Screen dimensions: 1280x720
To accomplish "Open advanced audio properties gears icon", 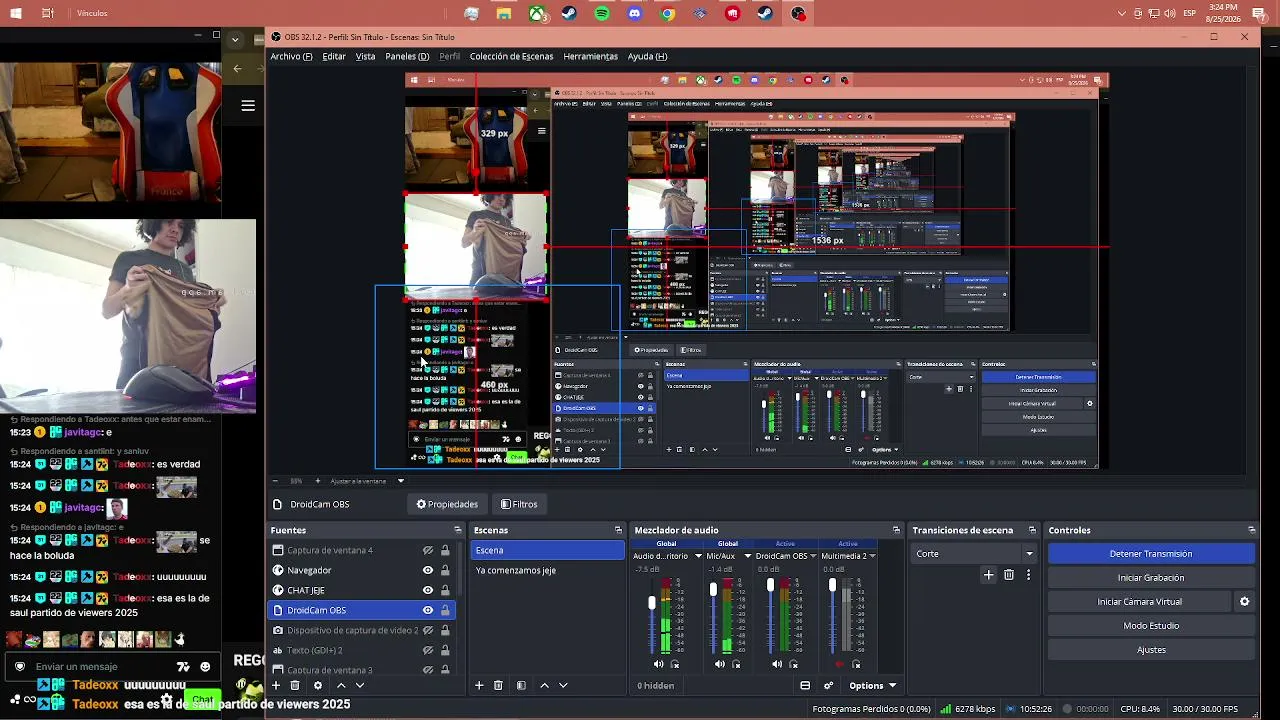I will click(828, 685).
